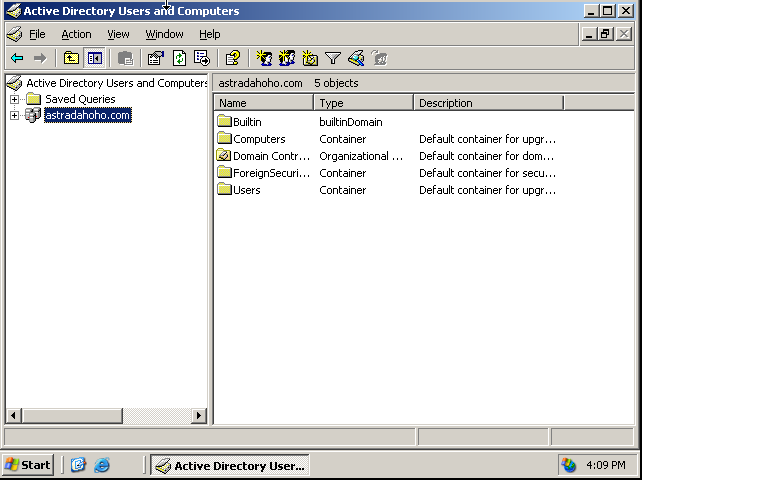This screenshot has width=768, height=480.
Task: Create a new organizational unit icon
Action: pos(310,59)
